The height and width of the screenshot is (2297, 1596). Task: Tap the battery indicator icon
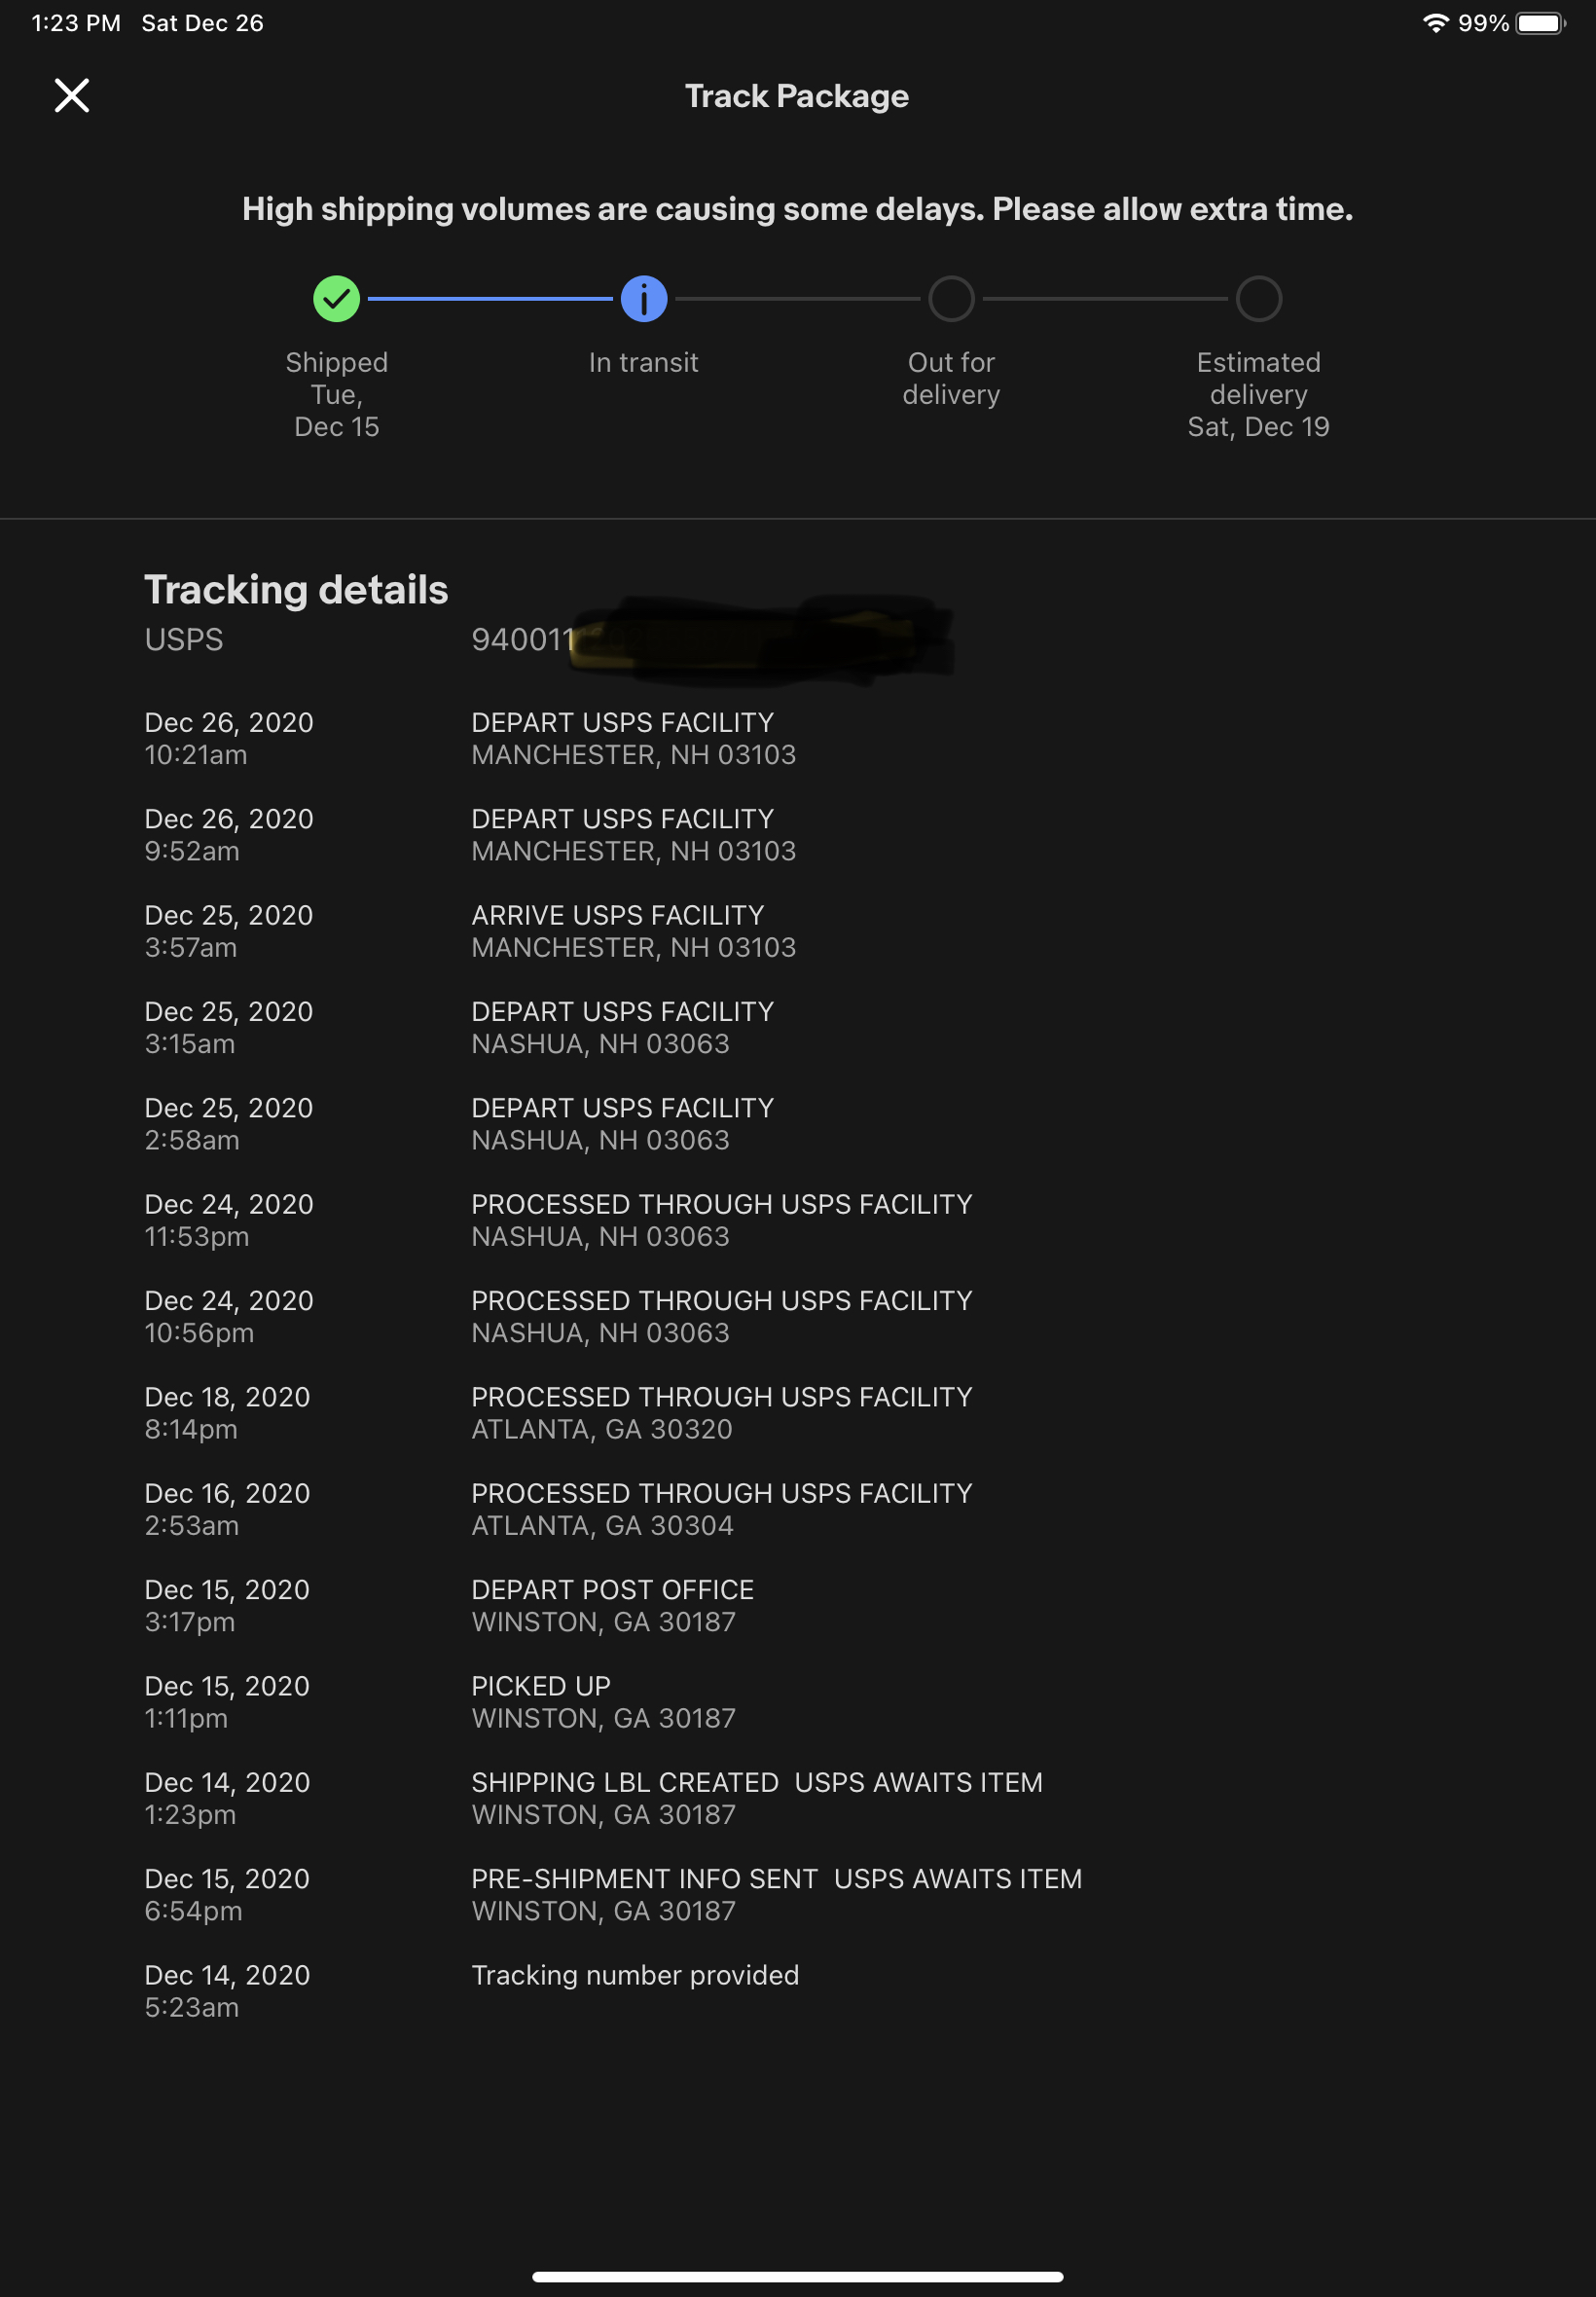[1539, 23]
